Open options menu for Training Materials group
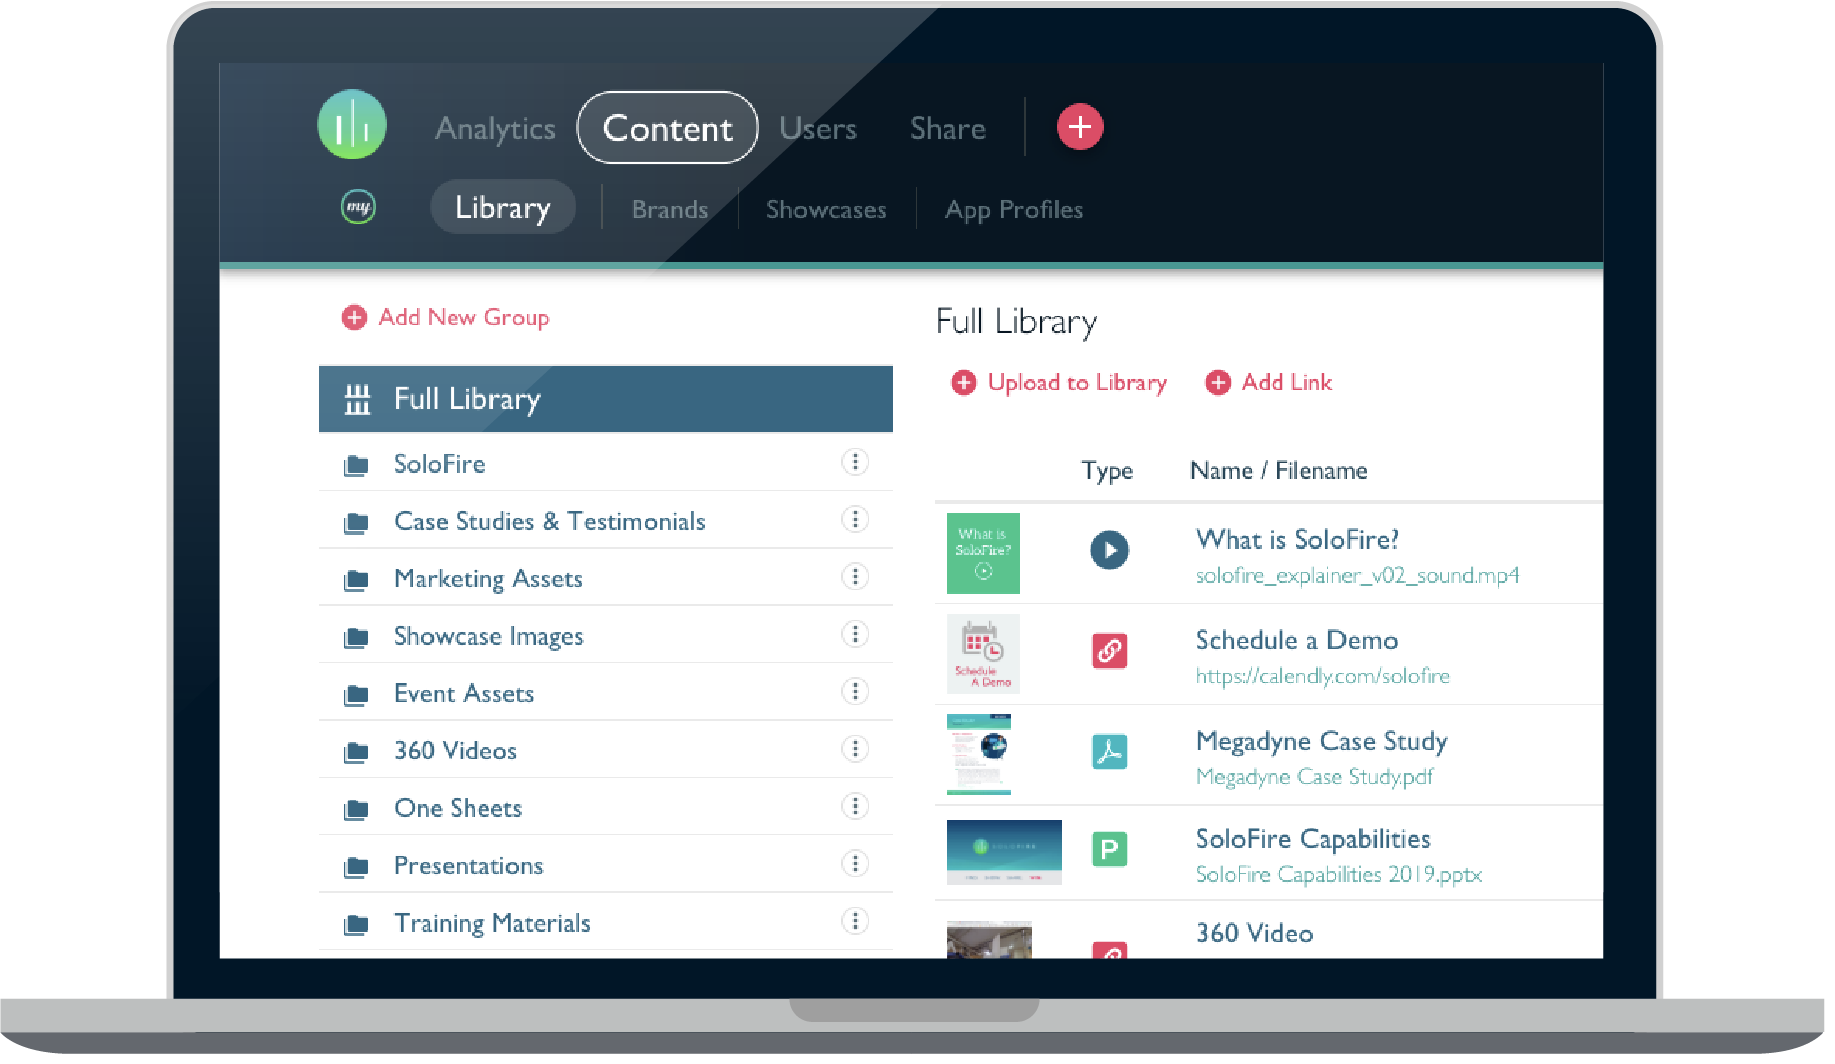1835x1064 pixels. click(854, 921)
